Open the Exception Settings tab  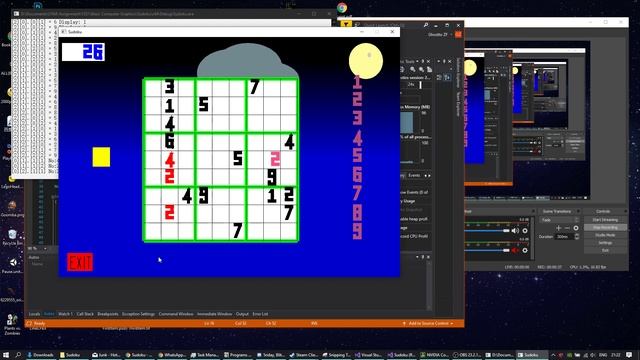138,314
